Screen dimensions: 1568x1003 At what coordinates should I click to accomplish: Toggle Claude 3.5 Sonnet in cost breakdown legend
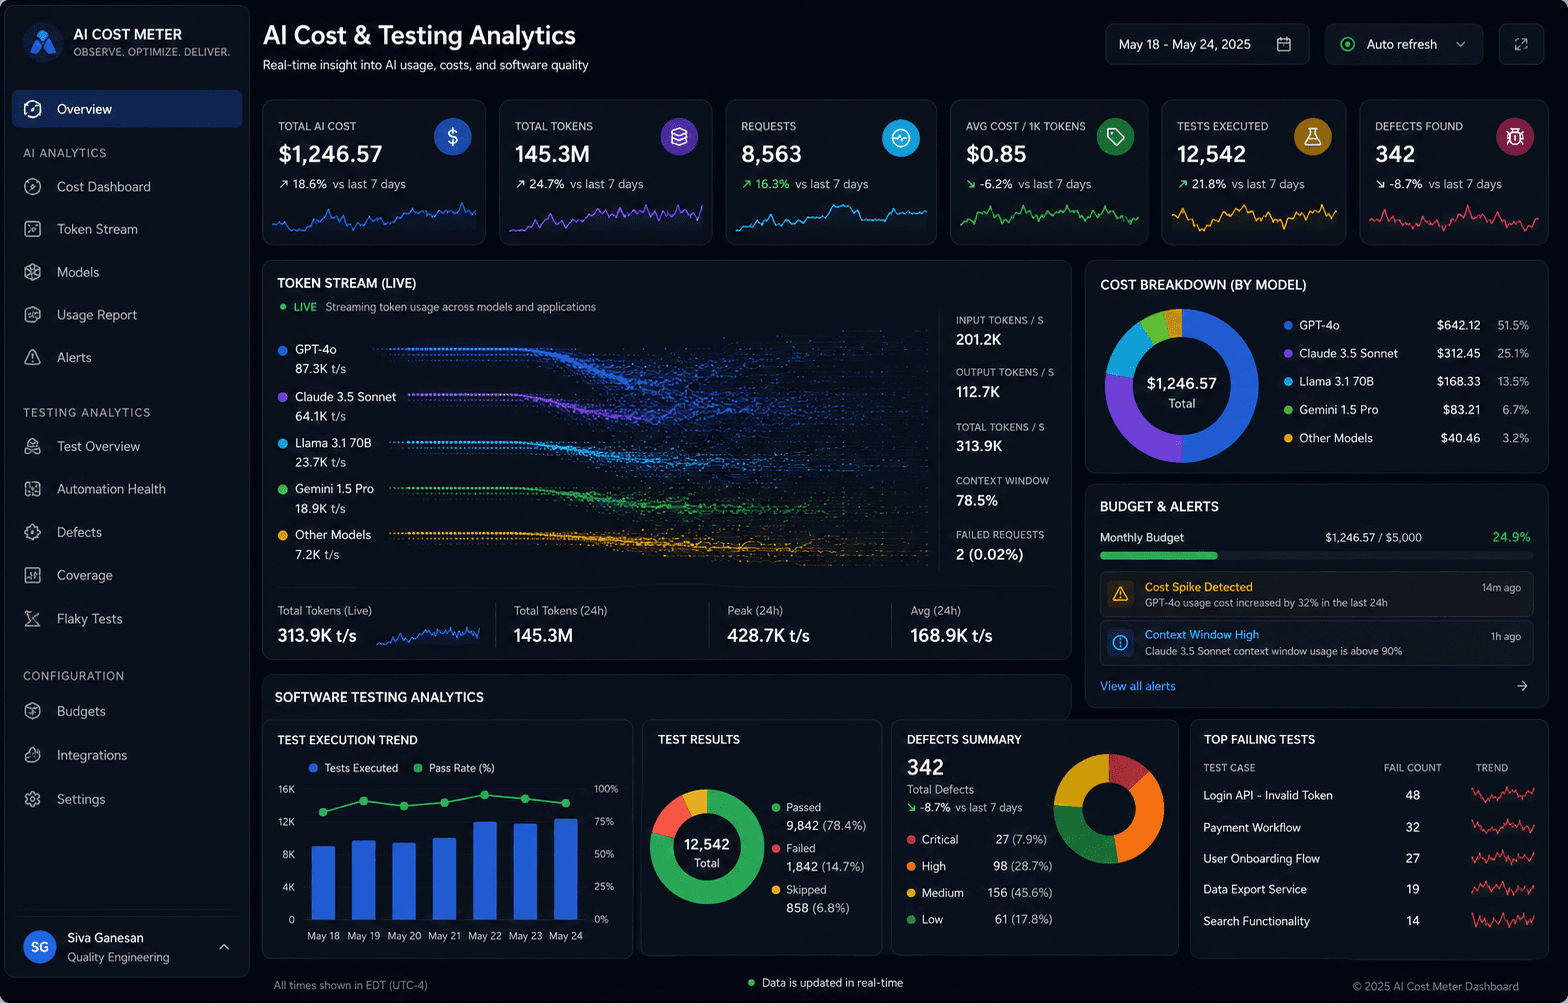coord(1340,353)
